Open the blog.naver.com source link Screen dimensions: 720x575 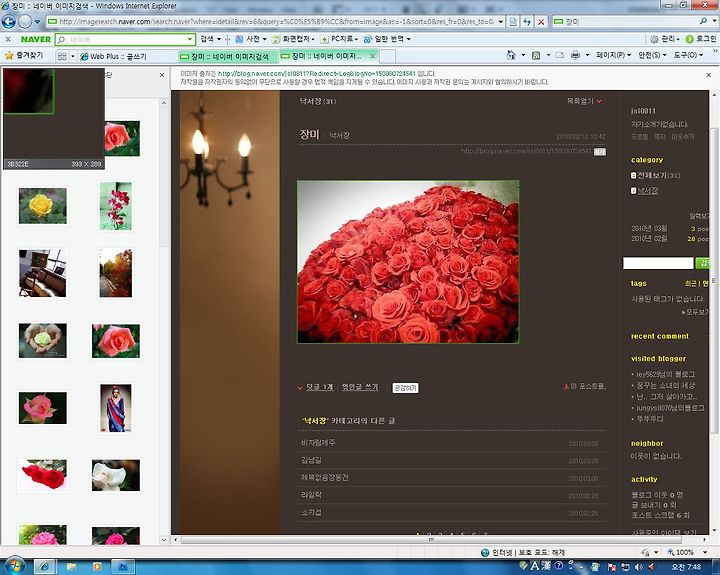[x=316, y=73]
